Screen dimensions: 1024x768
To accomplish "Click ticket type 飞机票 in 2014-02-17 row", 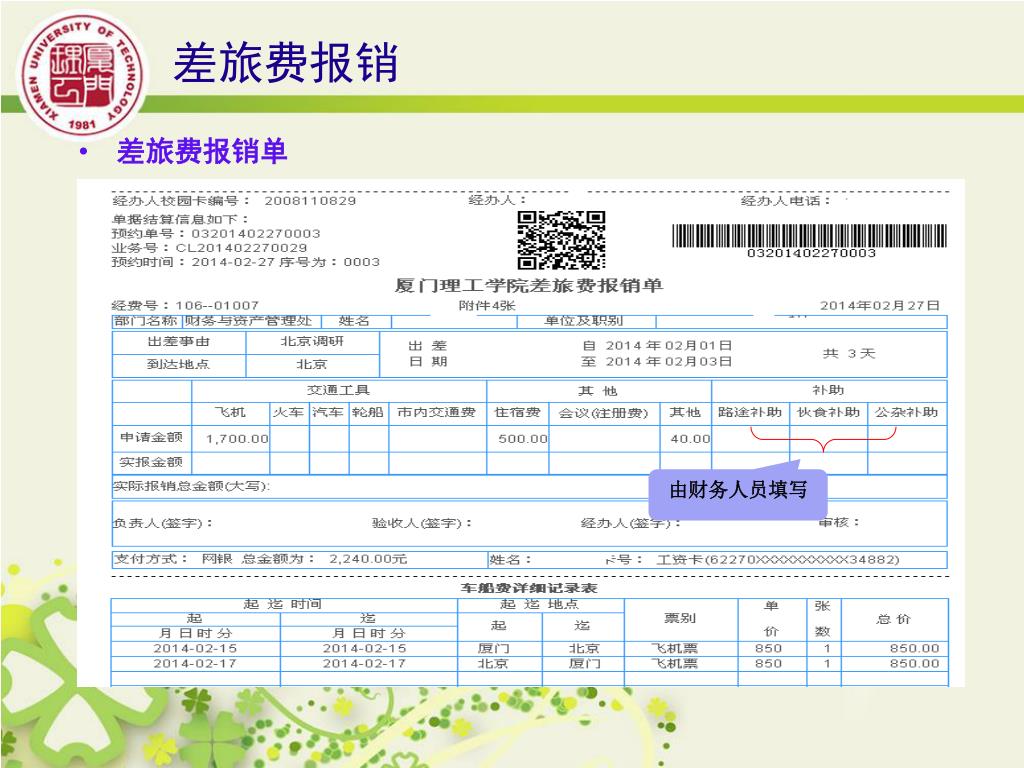I will coord(675,664).
